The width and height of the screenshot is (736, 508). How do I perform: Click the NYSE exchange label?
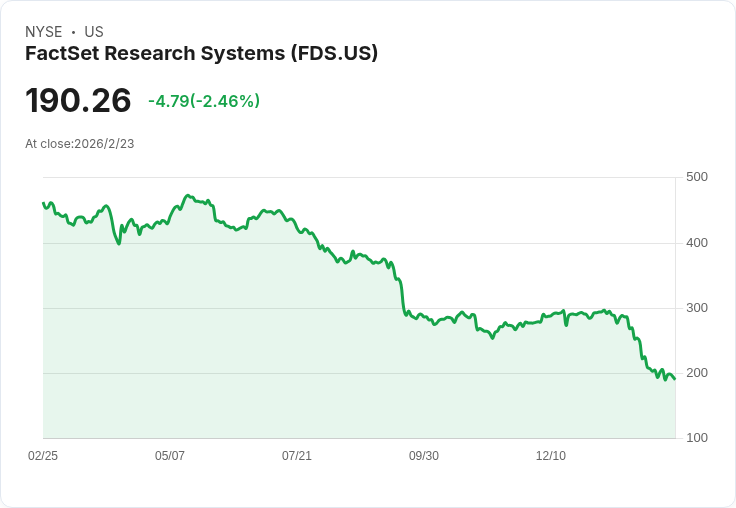(44, 32)
